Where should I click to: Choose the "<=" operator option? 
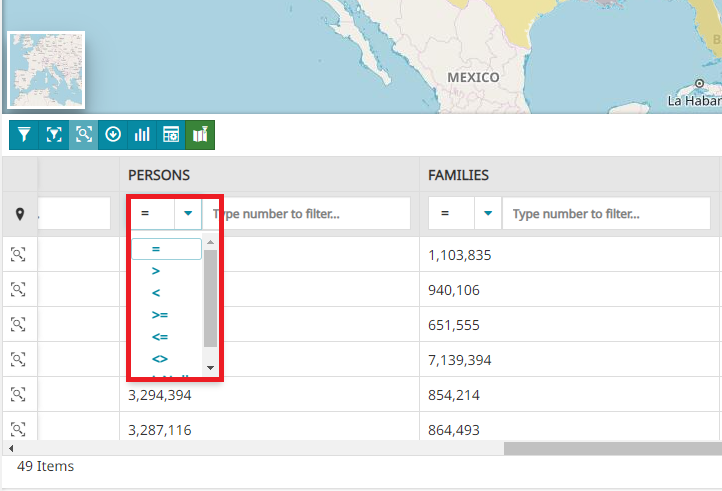[159, 336]
